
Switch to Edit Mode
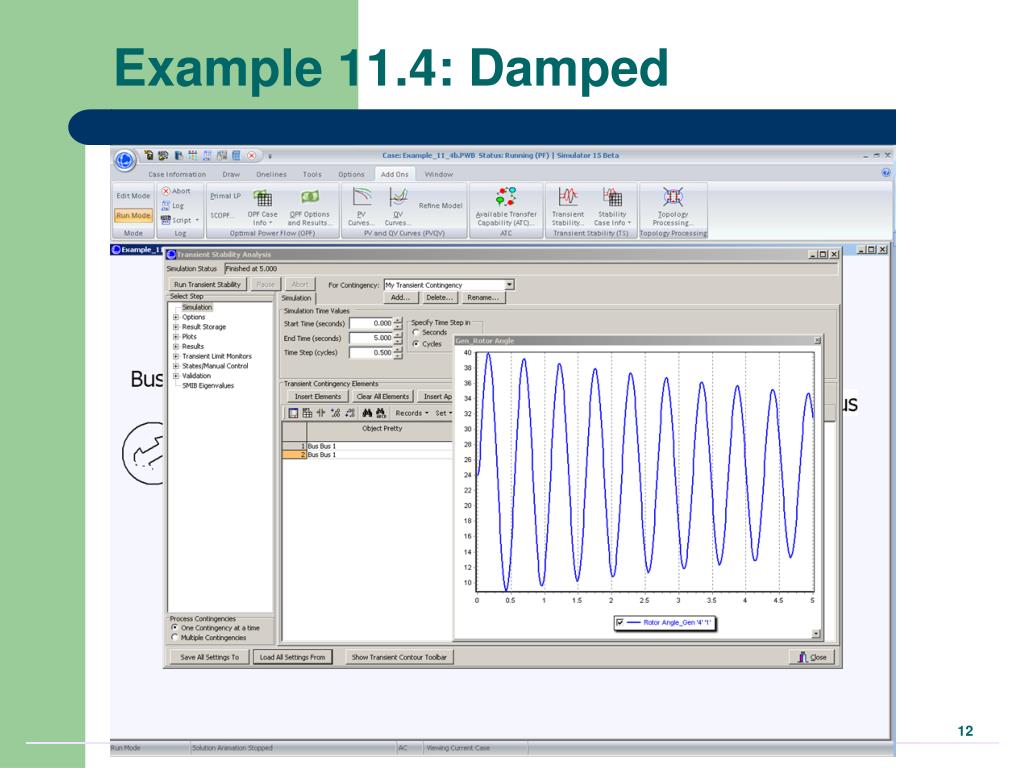(133, 196)
